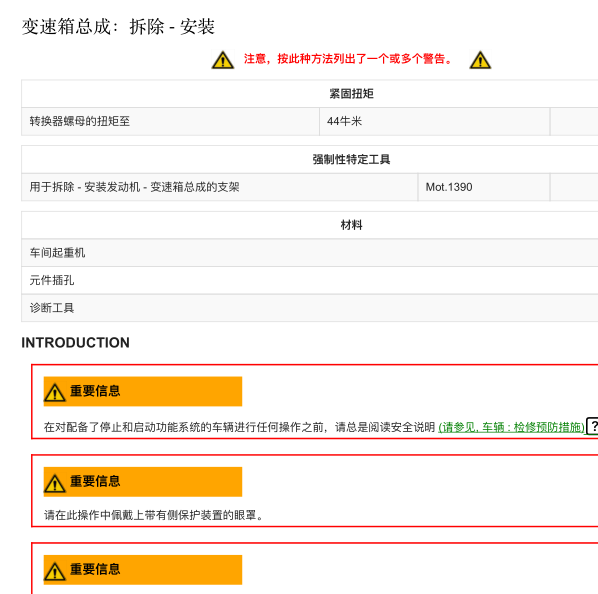Click the page title 变速箱总成: 拆除 - 安装
The height and width of the screenshot is (594, 598).
118,27
